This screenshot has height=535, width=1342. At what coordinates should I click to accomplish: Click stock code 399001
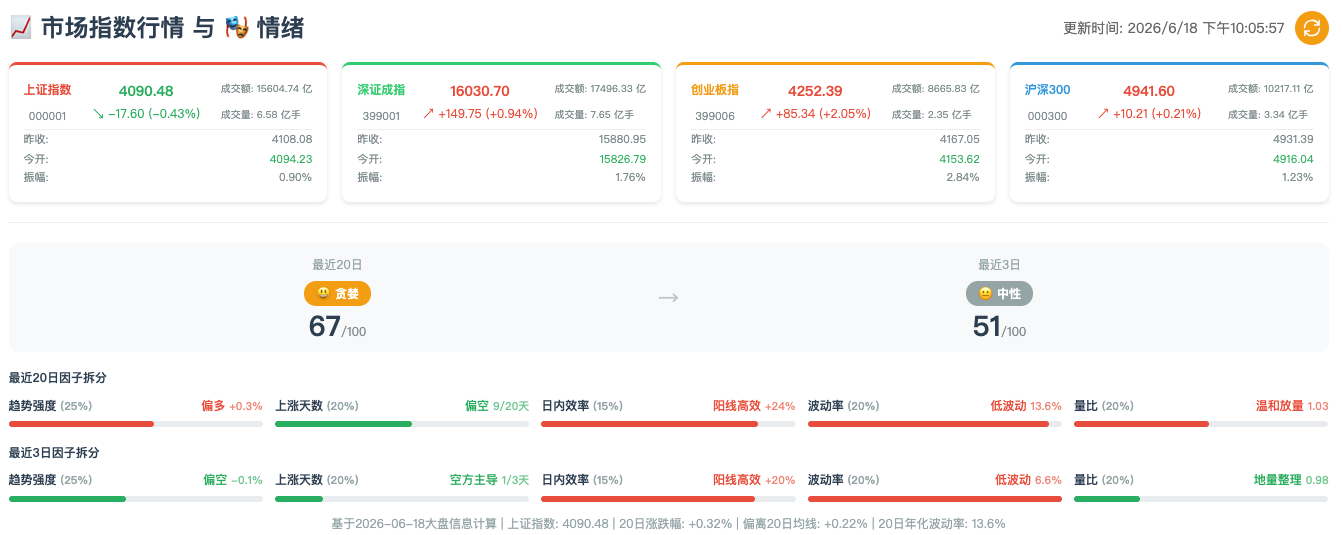pos(381,116)
